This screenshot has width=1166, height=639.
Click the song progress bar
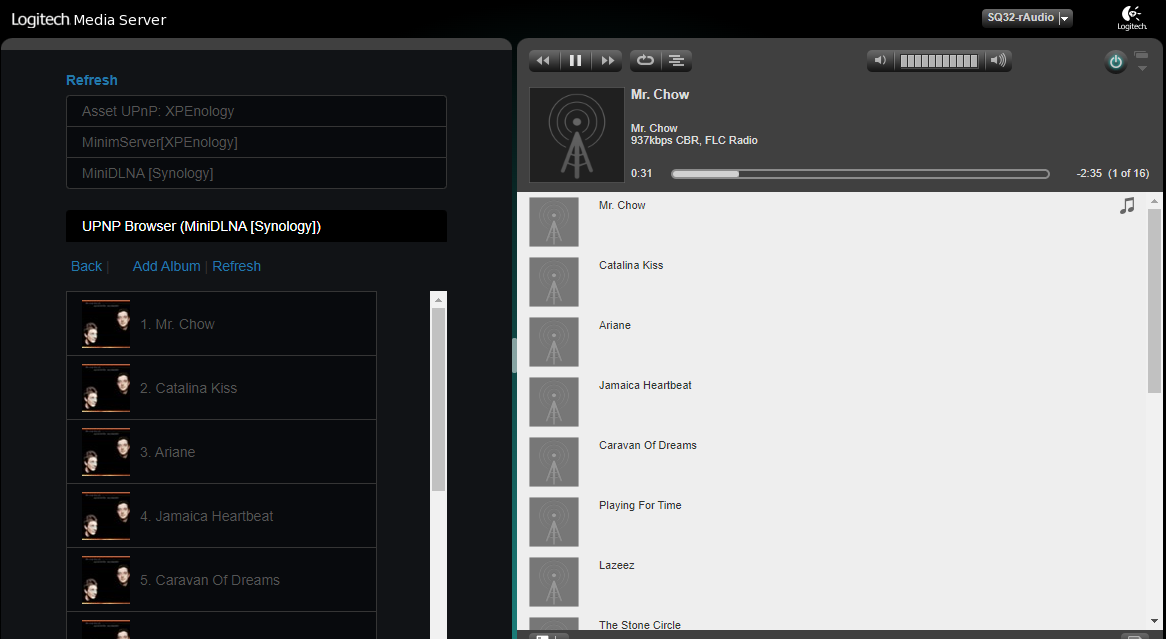[x=860, y=173]
